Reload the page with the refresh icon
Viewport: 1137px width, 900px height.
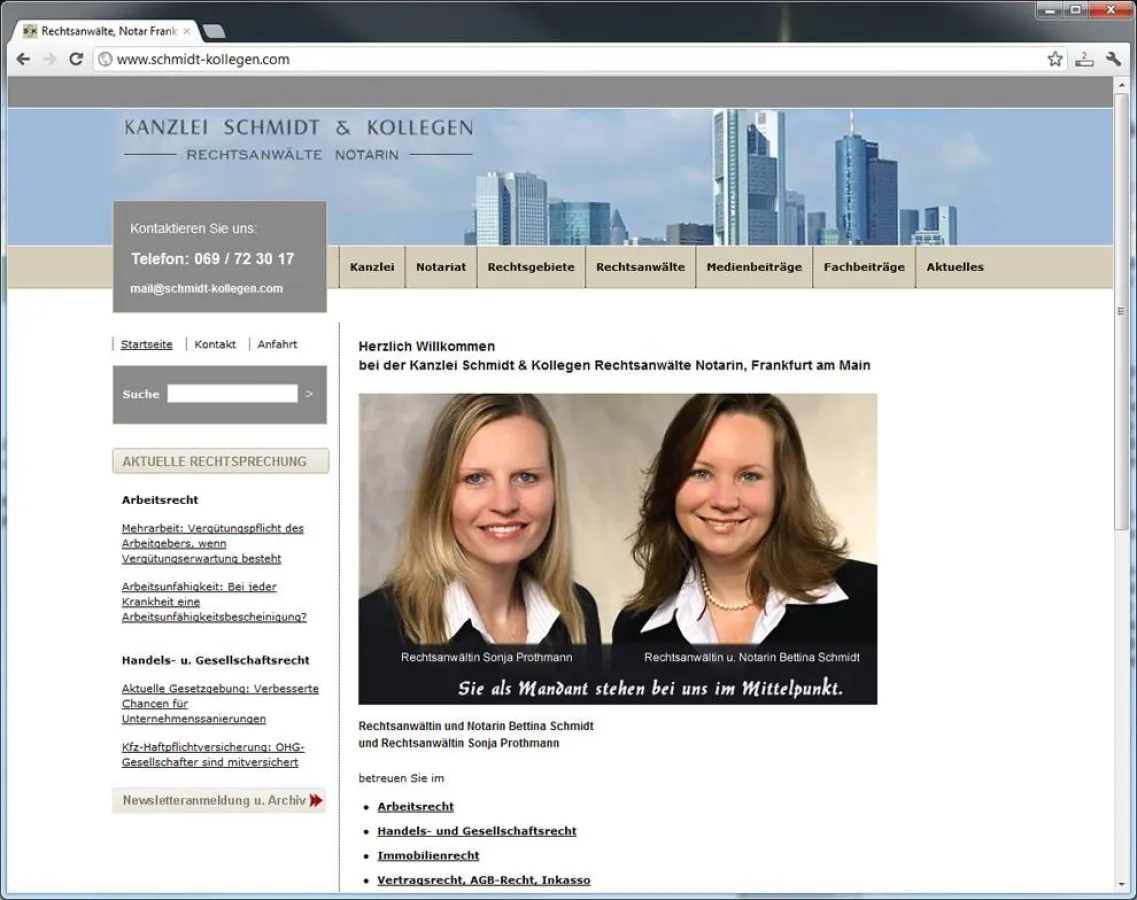[76, 59]
